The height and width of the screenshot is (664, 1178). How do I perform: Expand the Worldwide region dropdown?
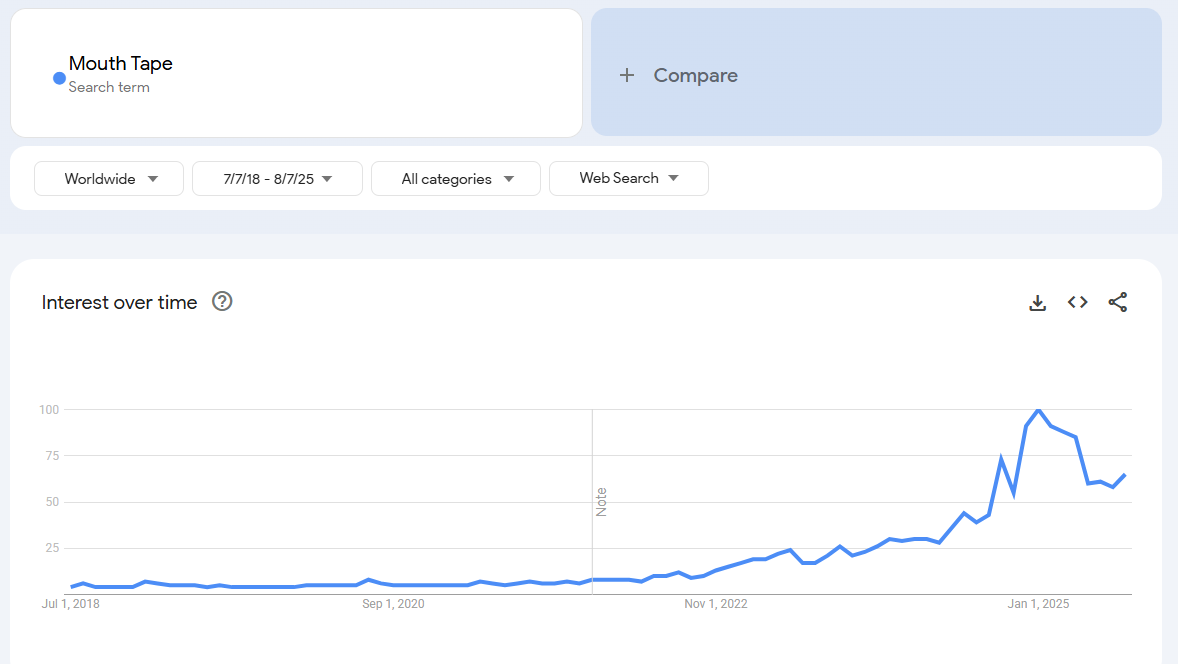pyautogui.click(x=109, y=179)
